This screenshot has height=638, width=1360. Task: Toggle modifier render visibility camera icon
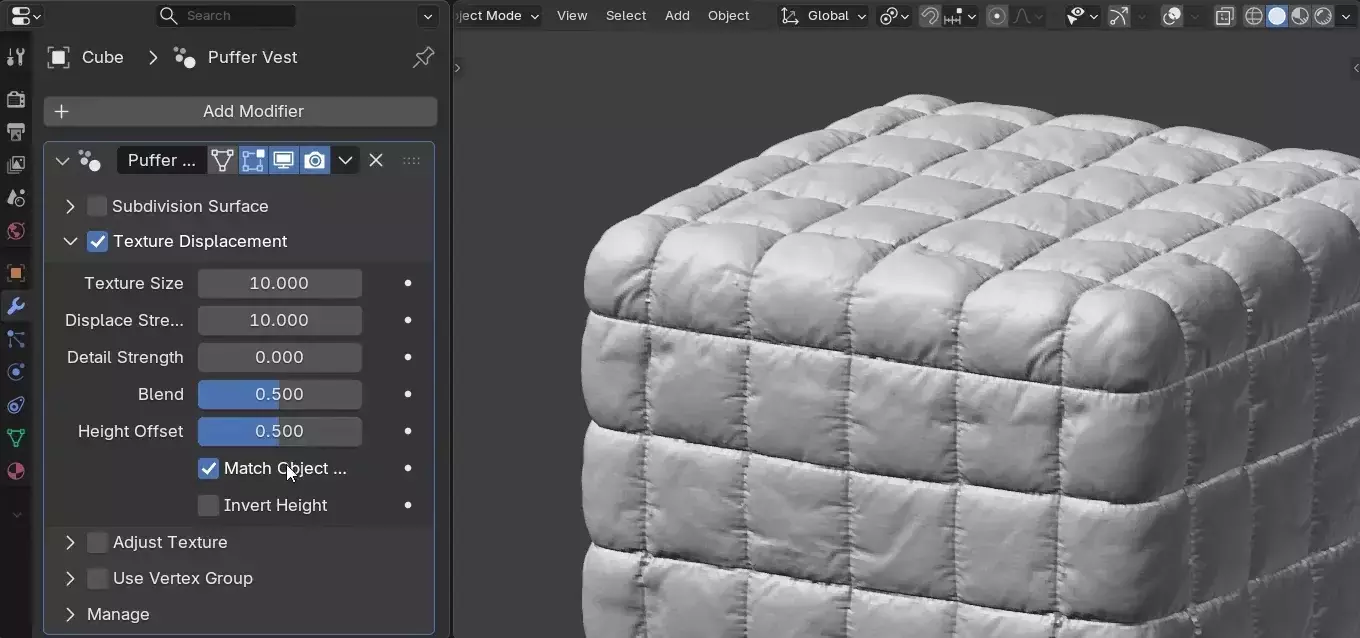[x=315, y=160]
